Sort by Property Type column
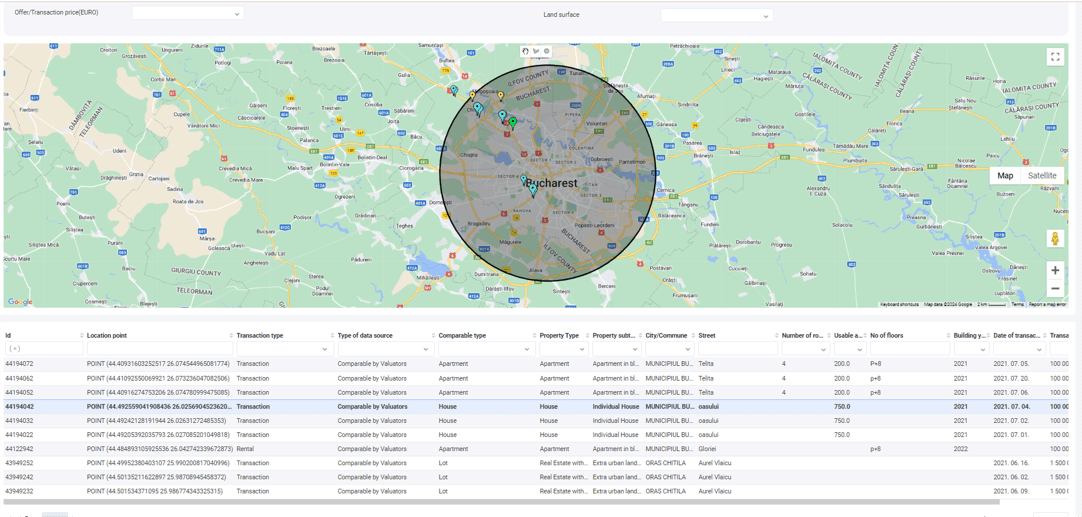This screenshot has height=517, width=1082. [x=587, y=335]
